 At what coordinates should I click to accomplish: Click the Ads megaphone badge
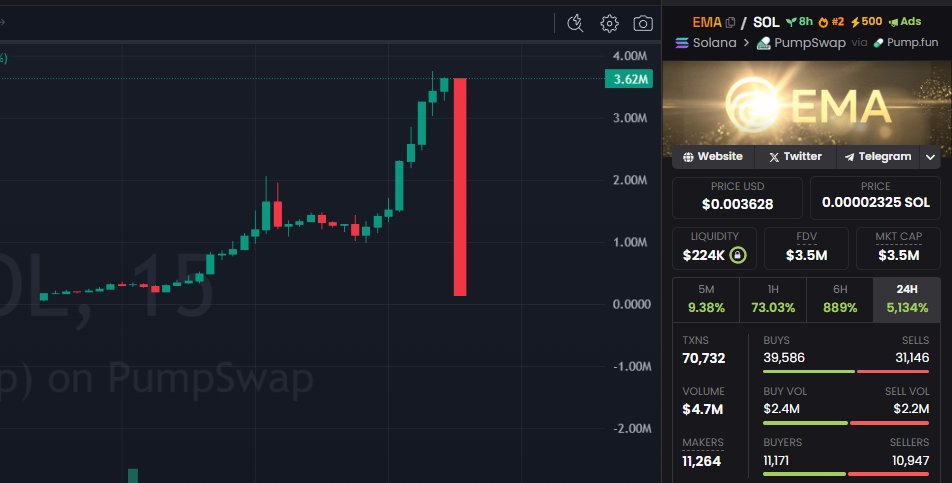point(904,22)
